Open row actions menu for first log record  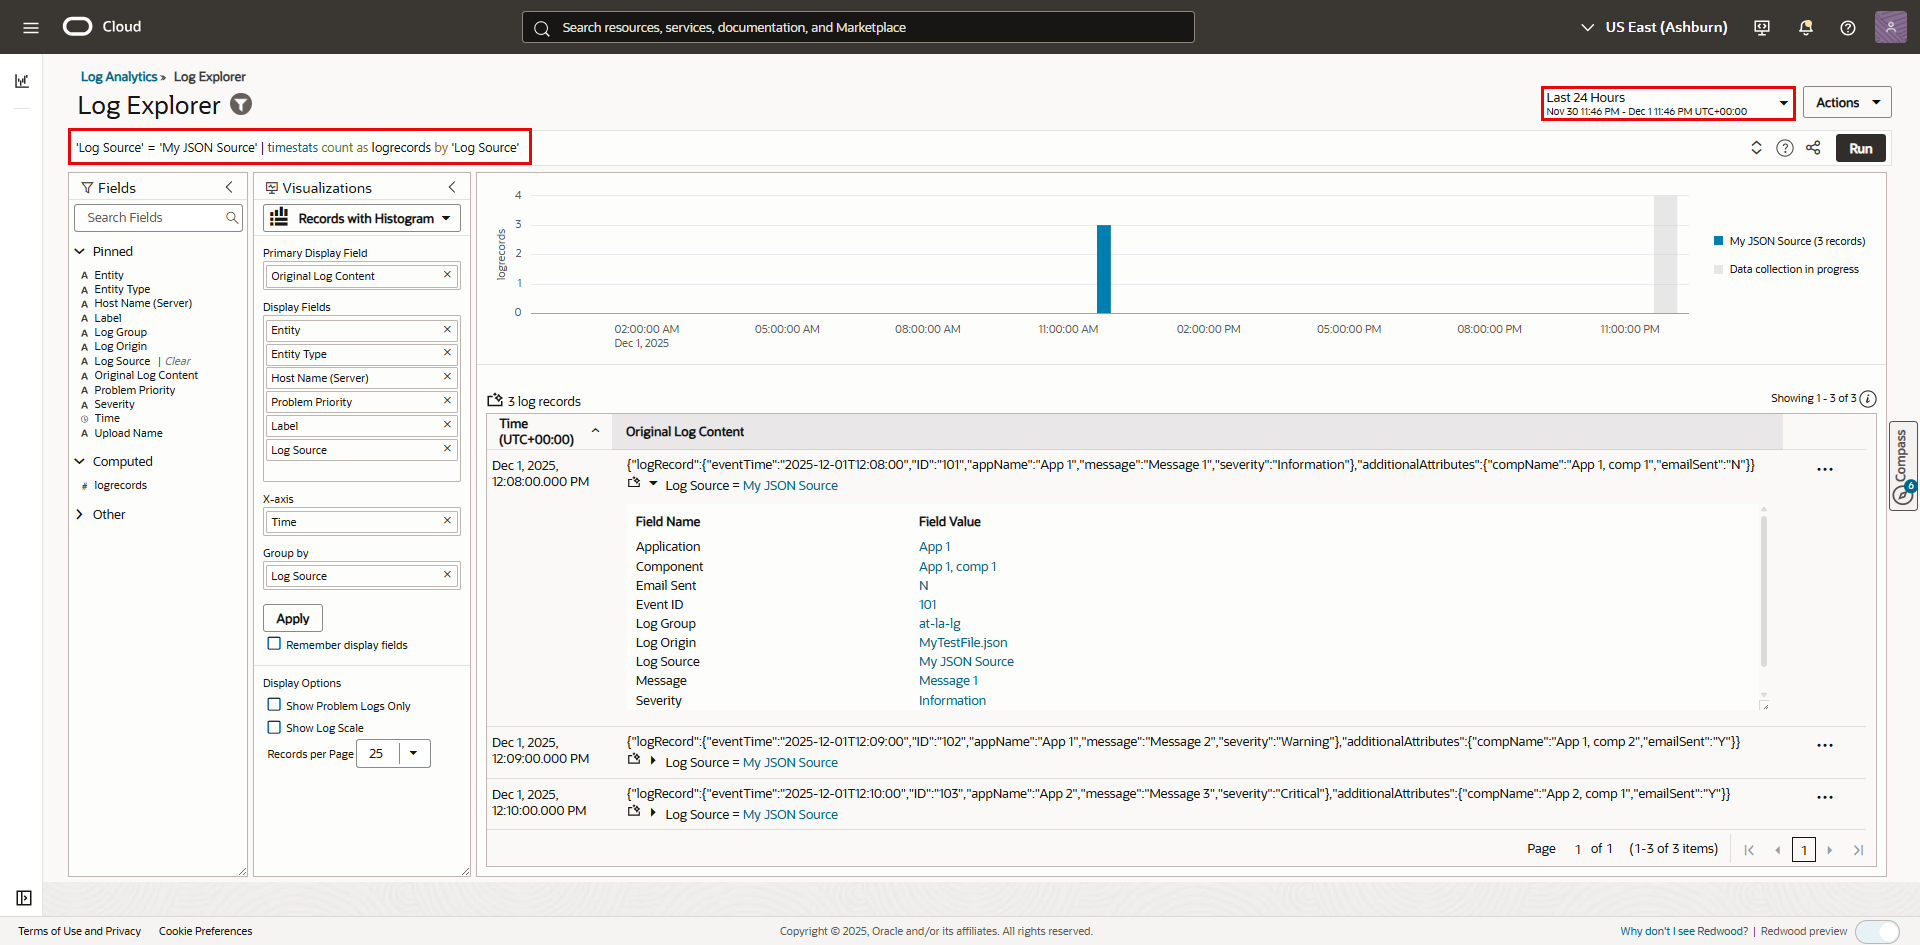(1824, 469)
